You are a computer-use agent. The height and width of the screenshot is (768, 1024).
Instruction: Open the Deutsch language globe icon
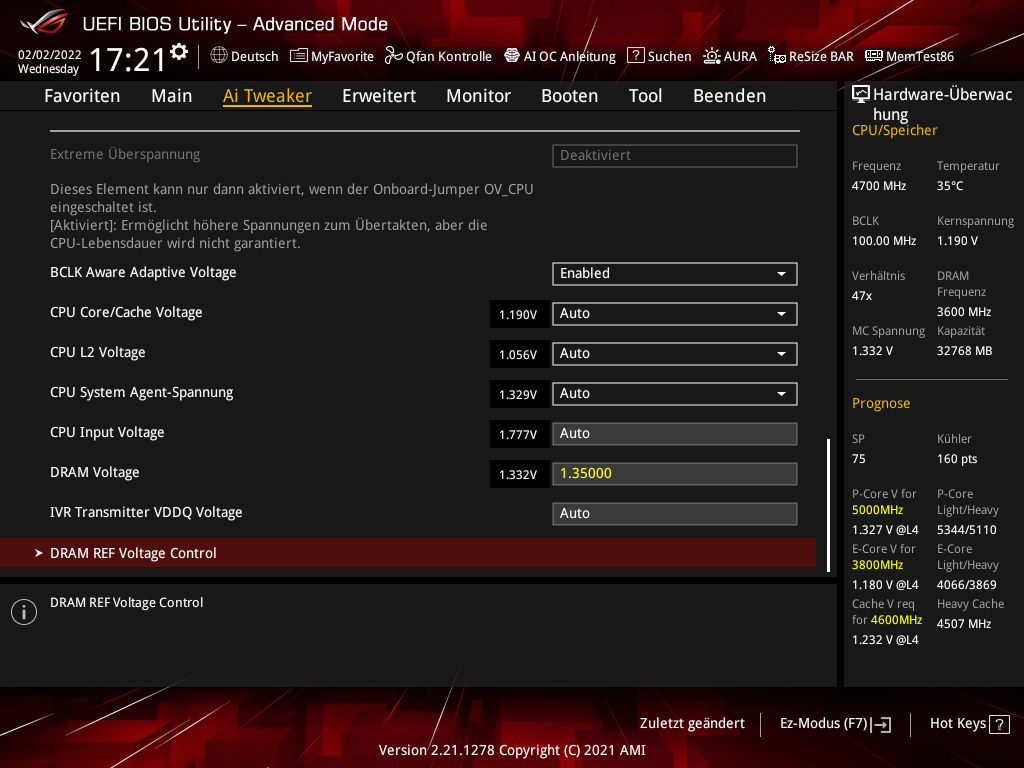click(x=219, y=56)
